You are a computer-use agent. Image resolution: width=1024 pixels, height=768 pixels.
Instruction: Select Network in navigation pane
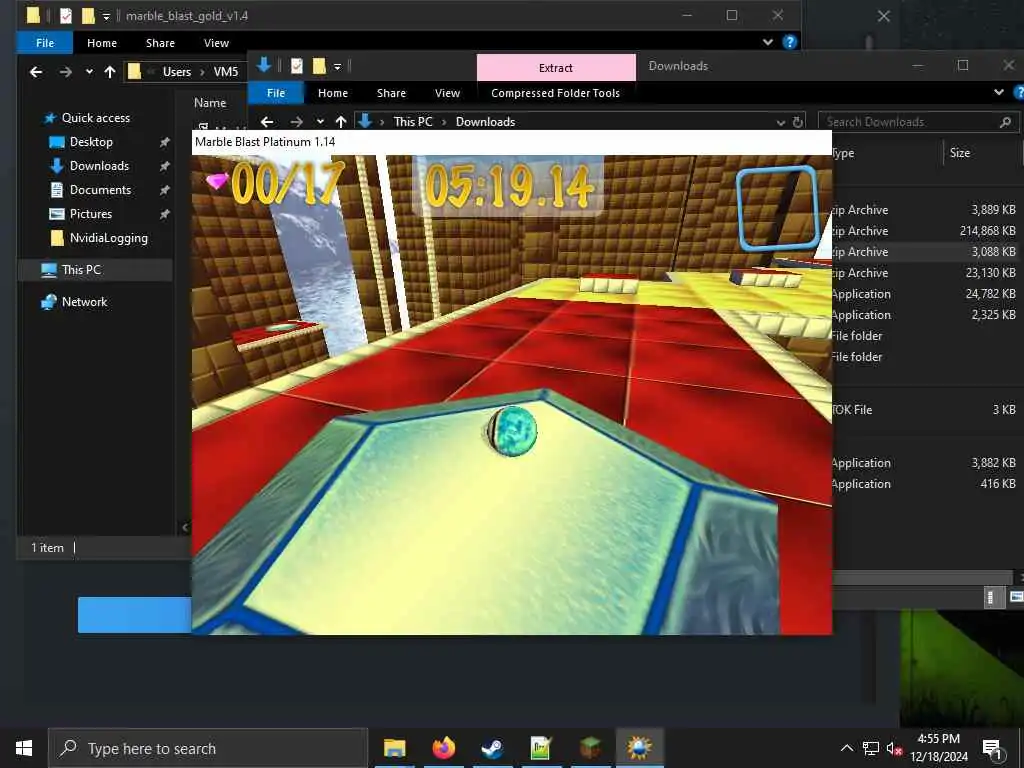pyautogui.click(x=84, y=302)
